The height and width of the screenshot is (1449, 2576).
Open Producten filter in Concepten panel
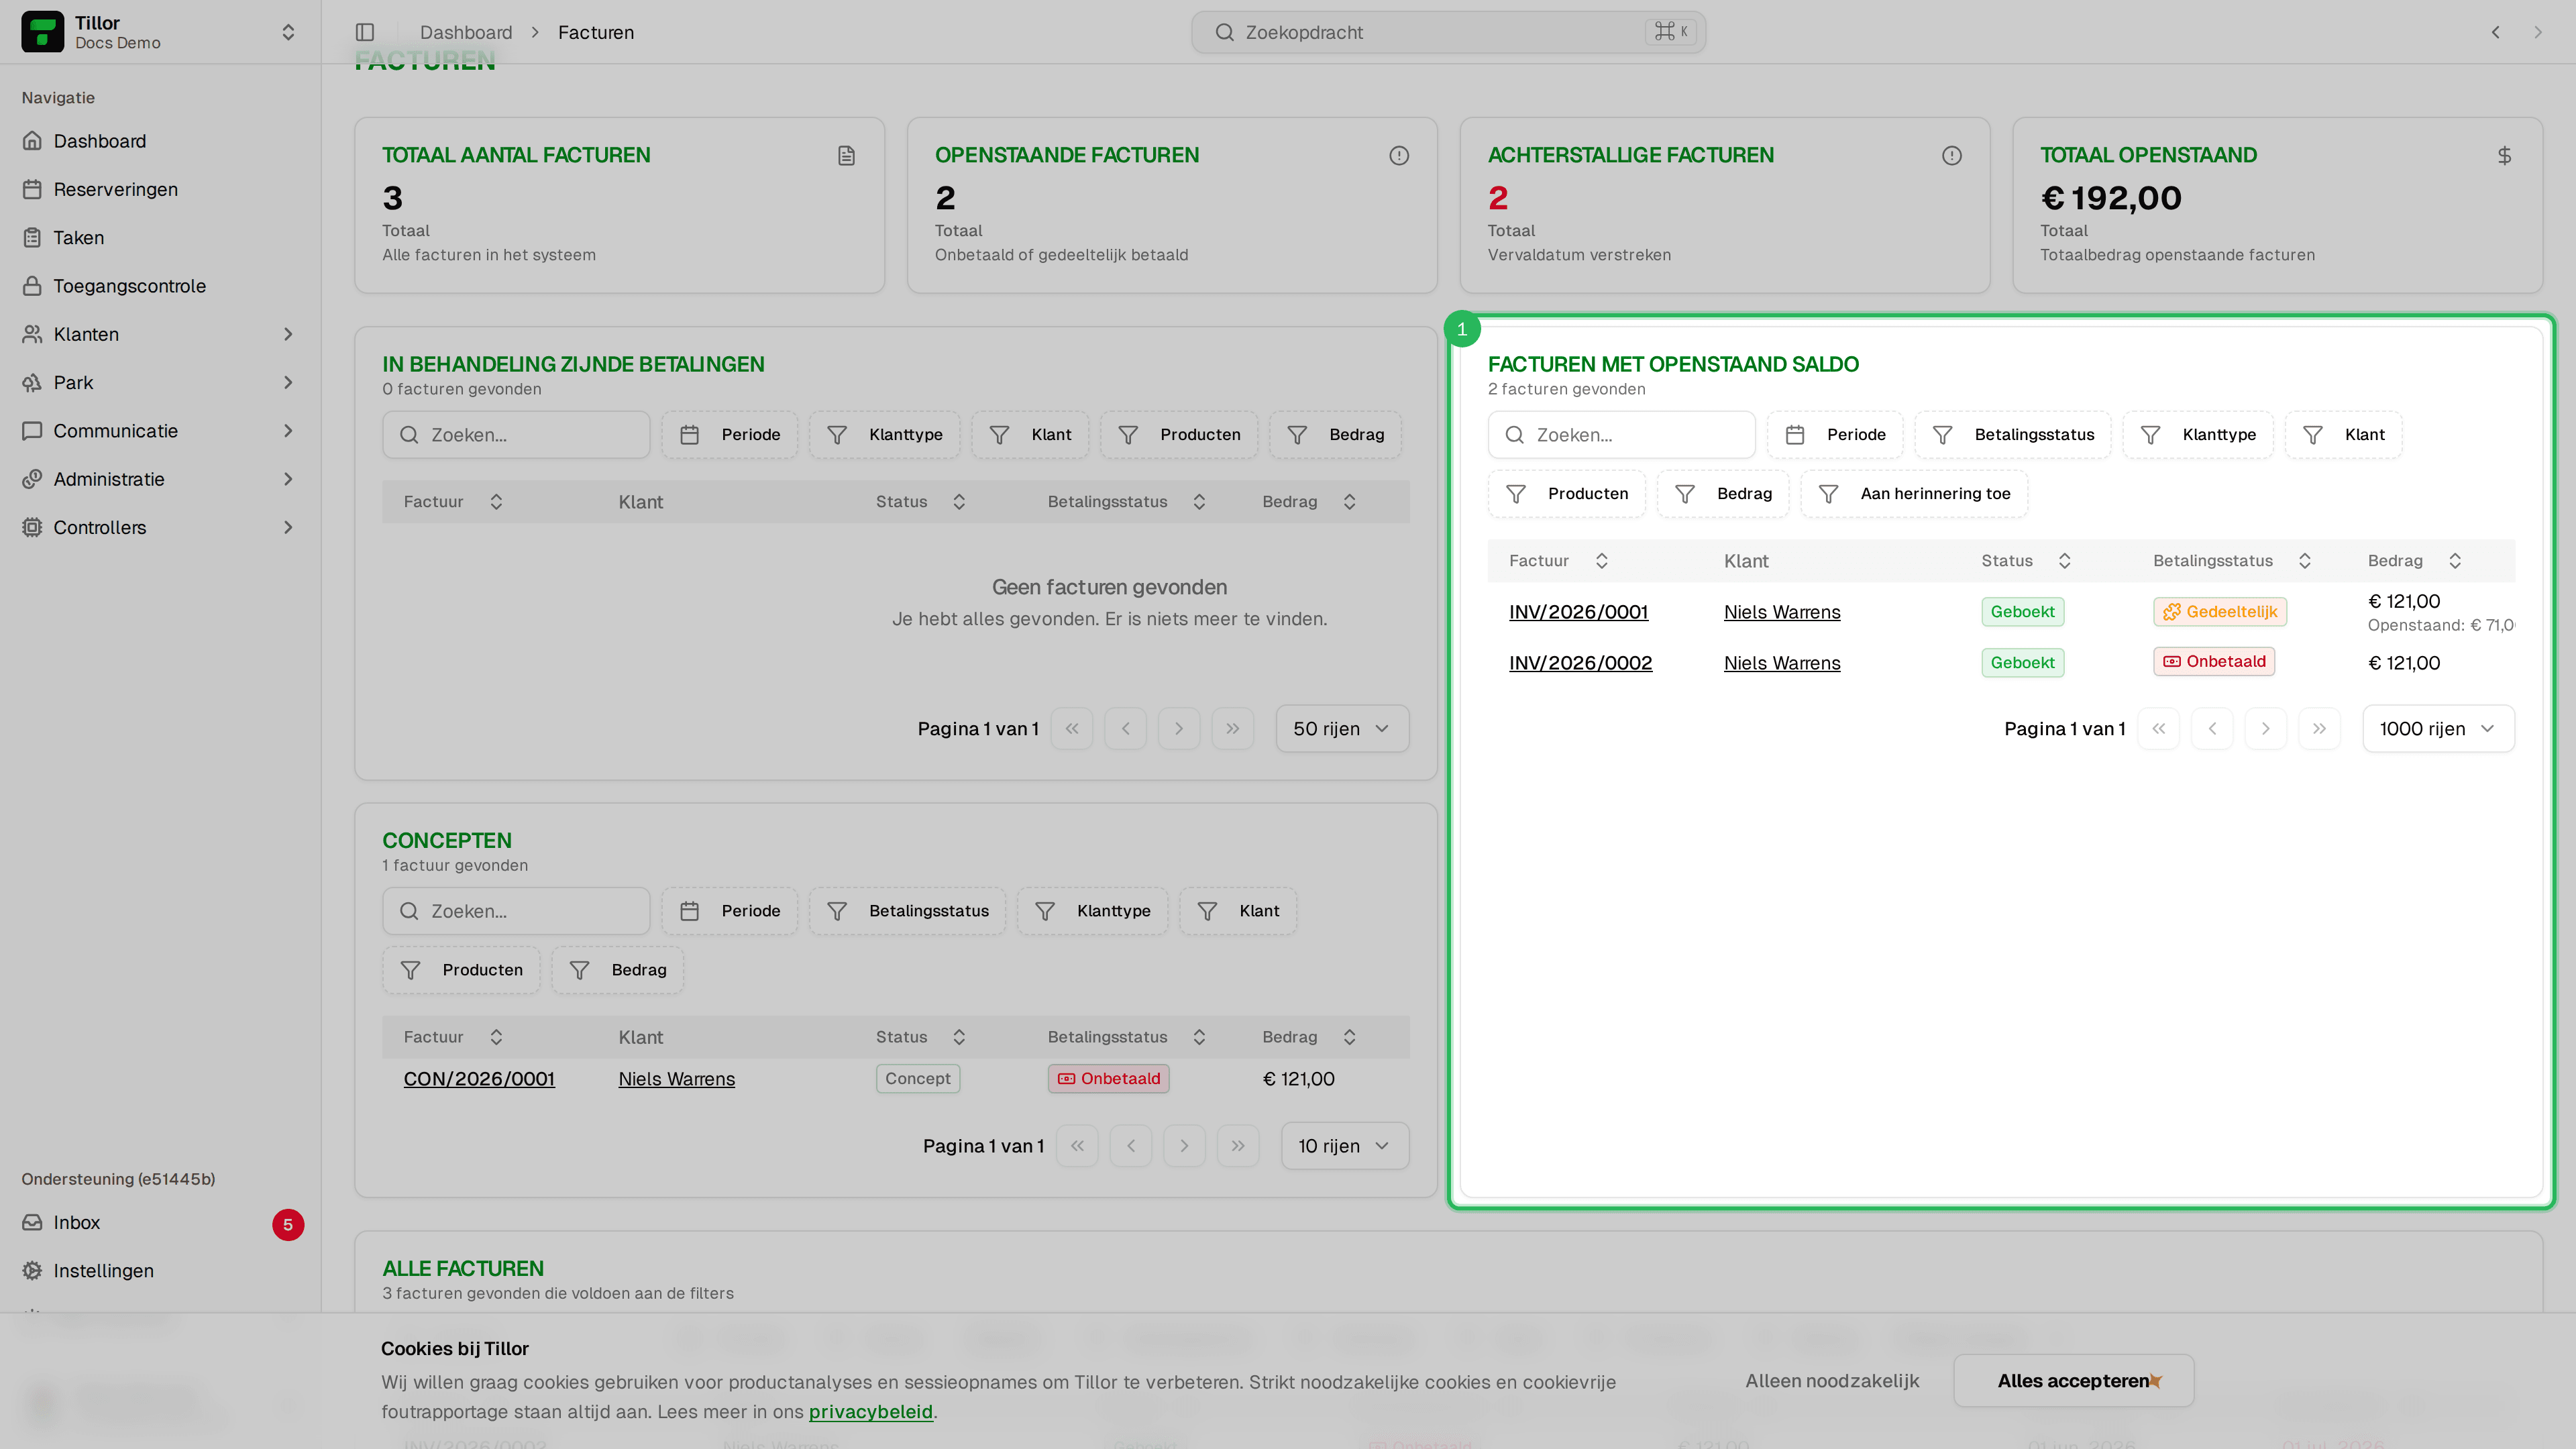tap(461, 970)
